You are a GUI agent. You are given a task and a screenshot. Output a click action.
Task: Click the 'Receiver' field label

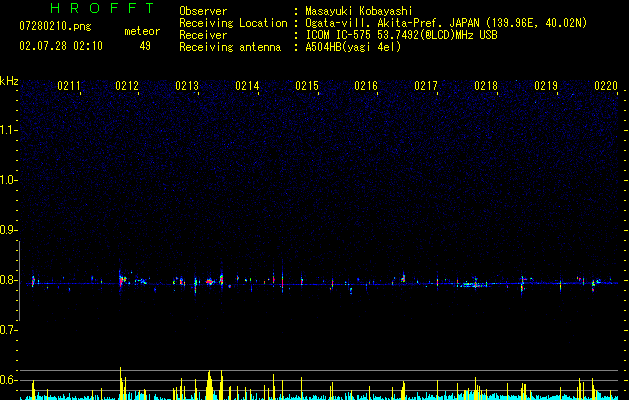pyautogui.click(x=203, y=35)
